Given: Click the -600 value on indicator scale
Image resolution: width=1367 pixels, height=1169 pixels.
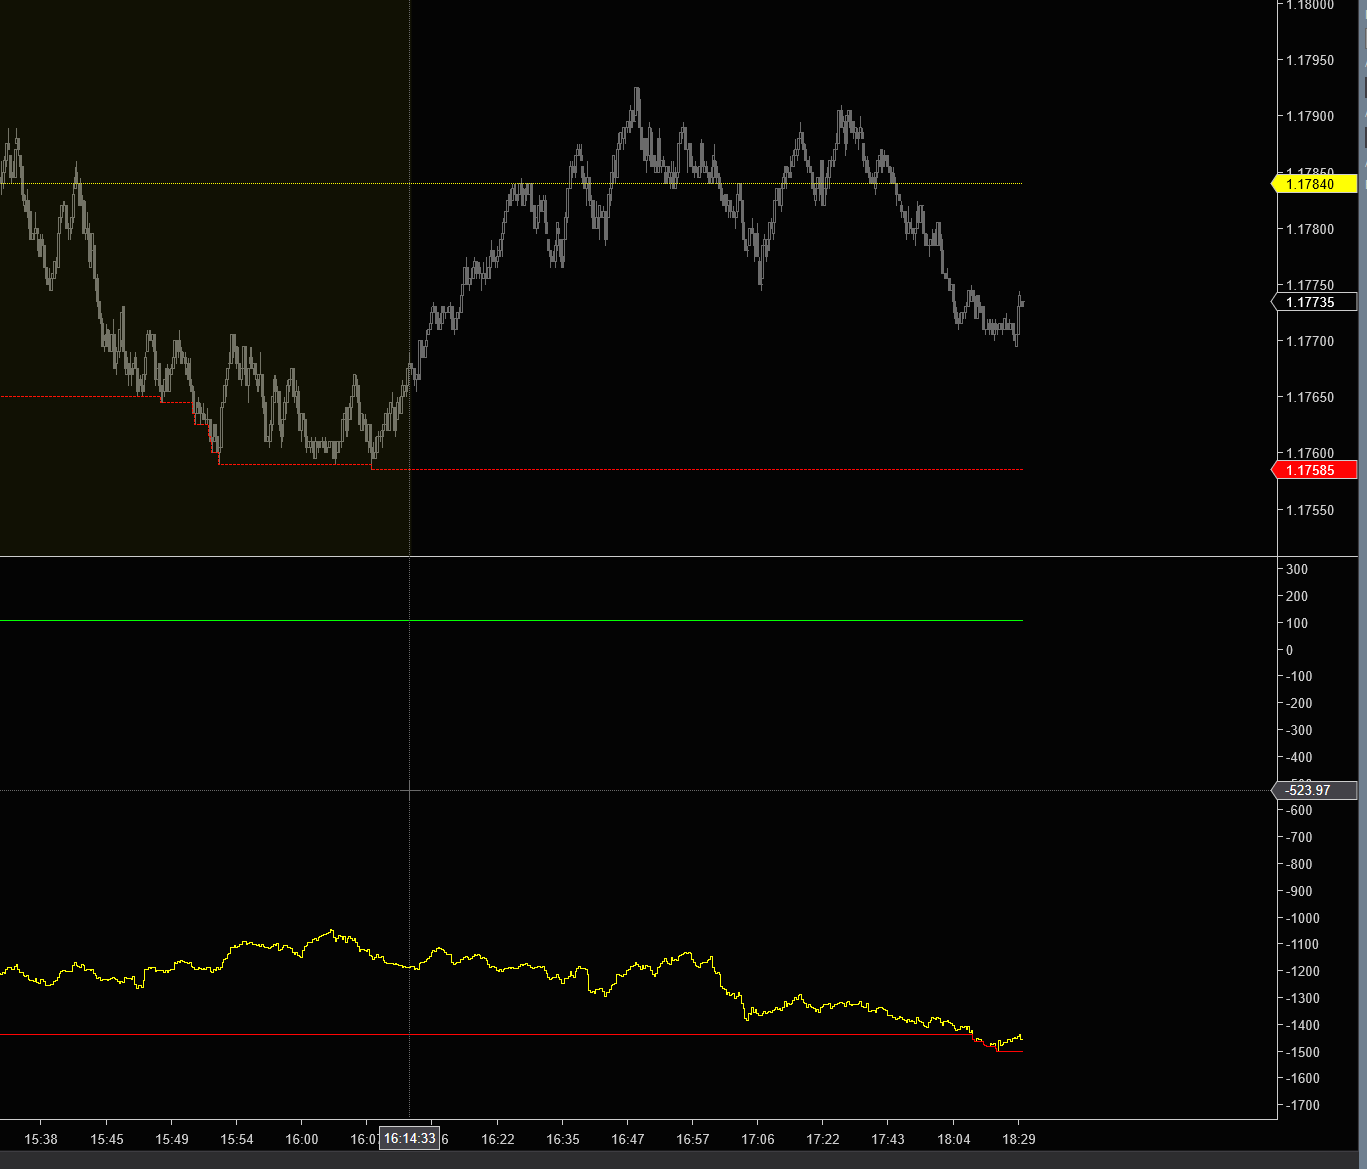Looking at the screenshot, I should click(1299, 810).
